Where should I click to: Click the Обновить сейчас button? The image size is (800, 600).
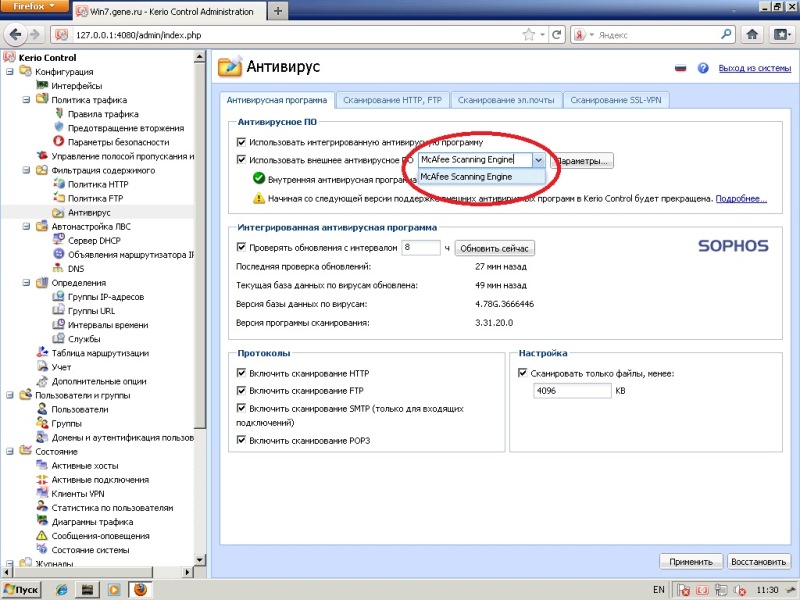[495, 248]
